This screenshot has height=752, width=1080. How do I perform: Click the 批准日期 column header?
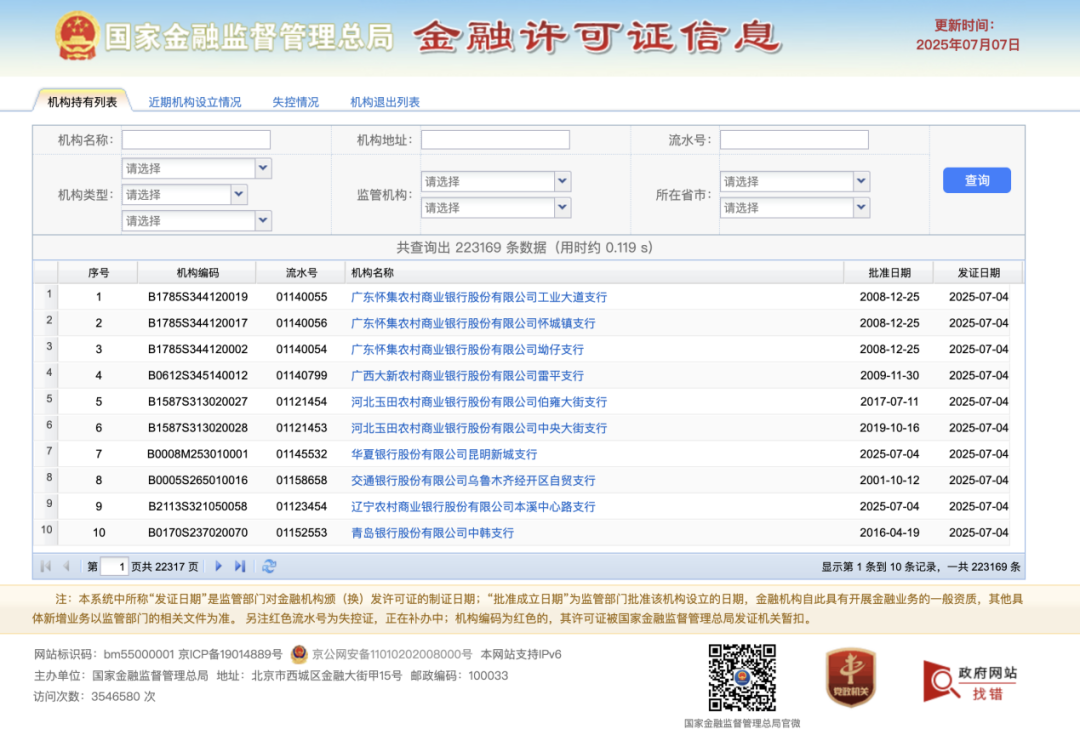pyautogui.click(x=889, y=273)
